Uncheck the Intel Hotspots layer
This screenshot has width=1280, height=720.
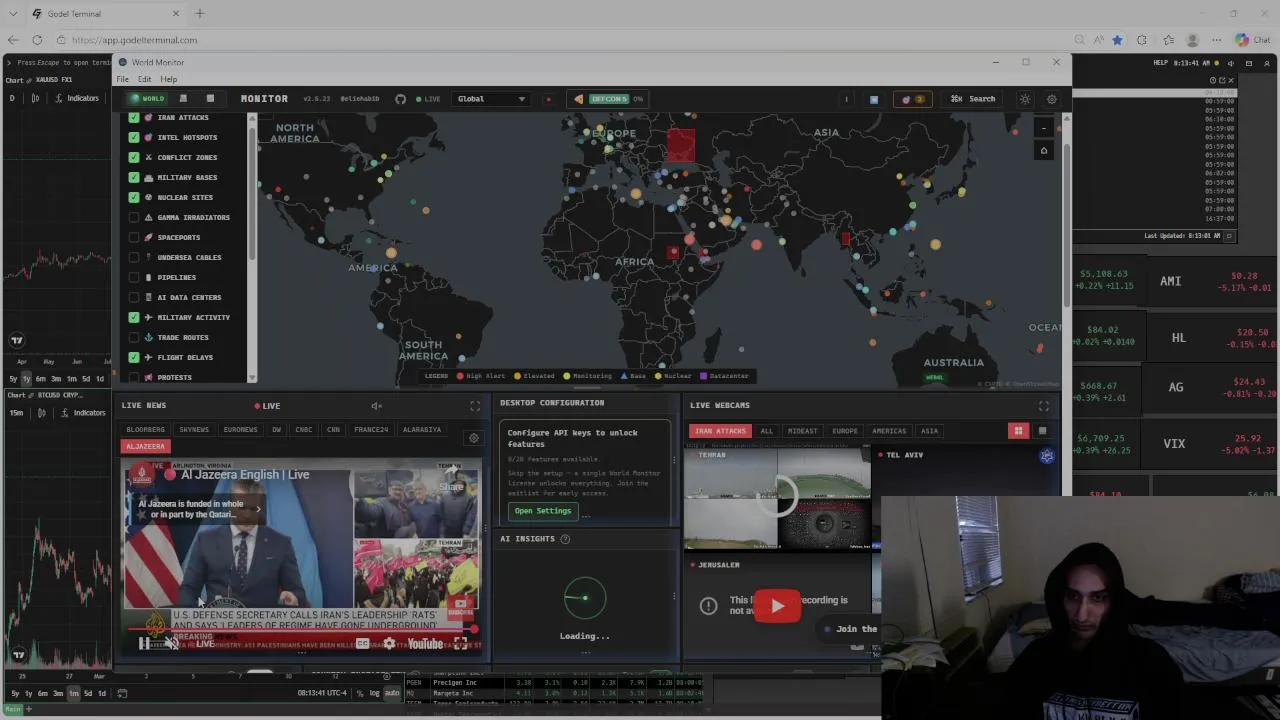click(x=134, y=137)
